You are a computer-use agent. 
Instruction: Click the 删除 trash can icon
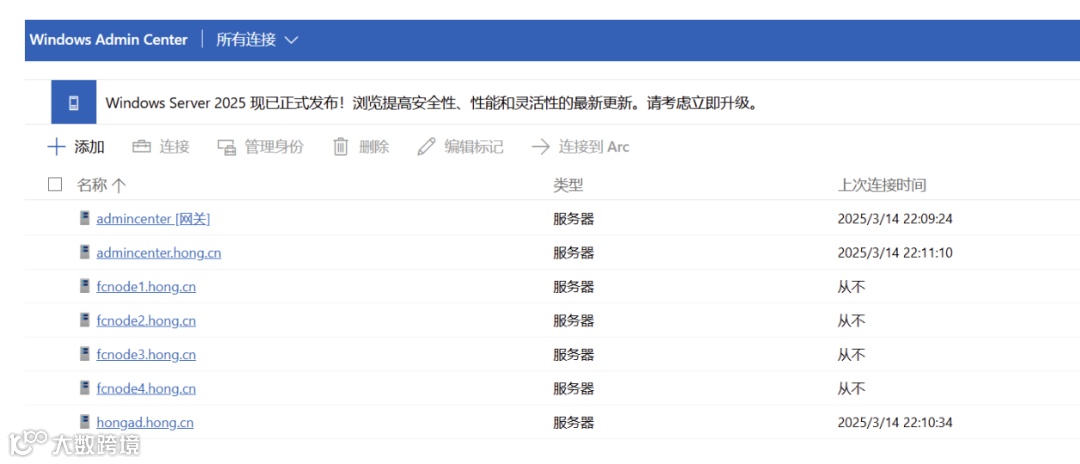tap(340, 147)
